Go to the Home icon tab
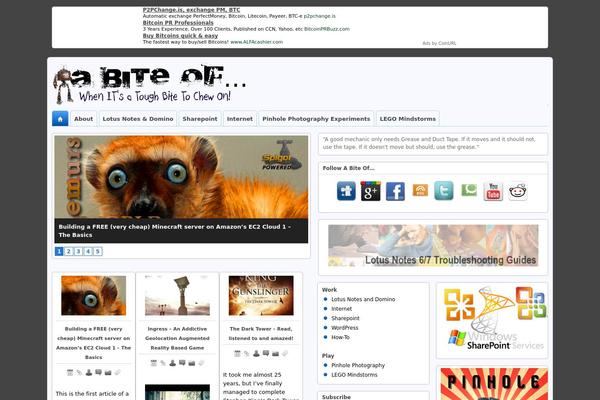Screen dimensions: 600x400 pos(60,119)
